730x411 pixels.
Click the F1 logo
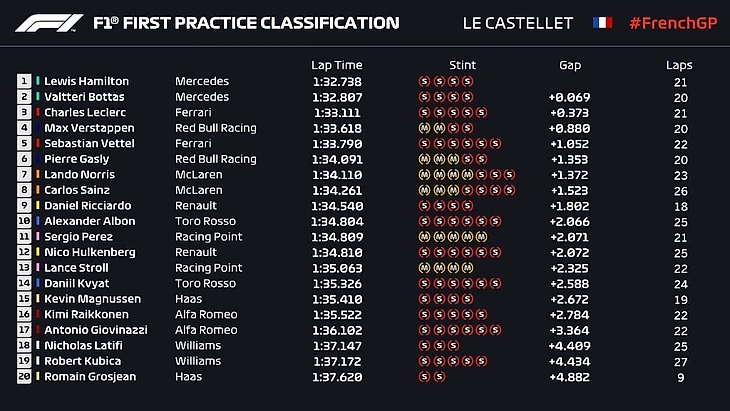point(47,22)
